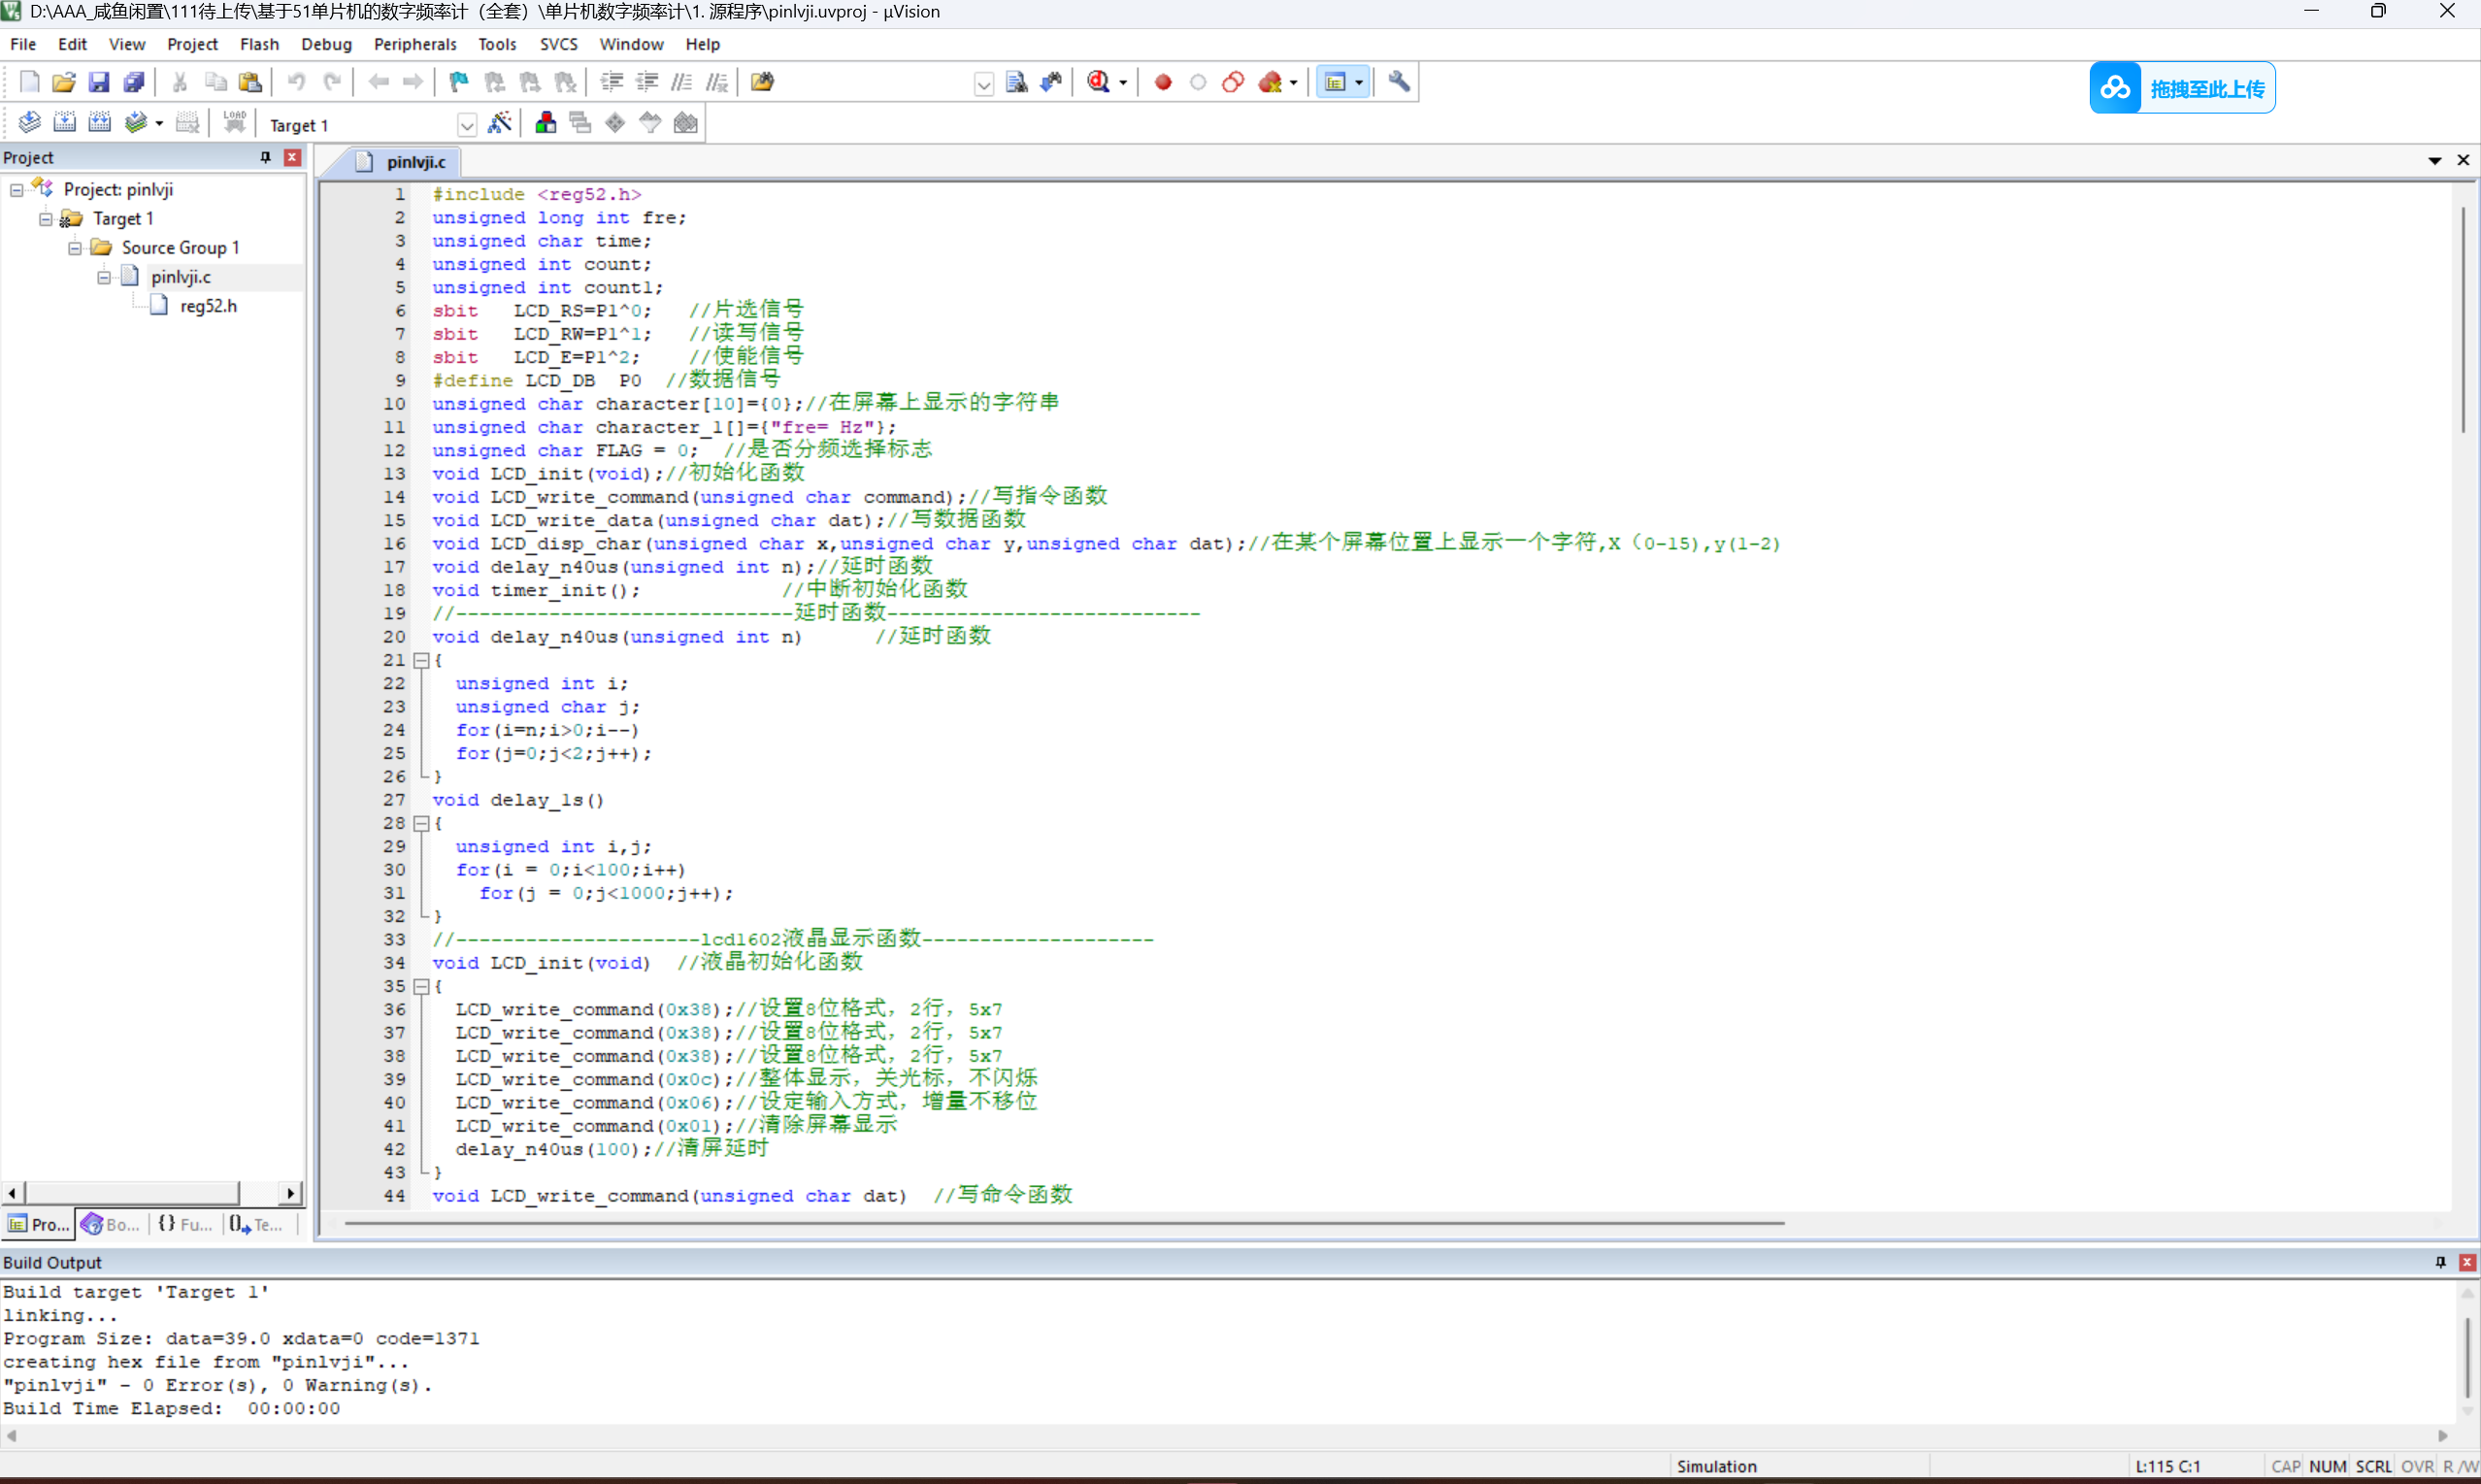Click the Save All icon
Image resolution: width=2481 pixels, height=1484 pixels.
133,82
